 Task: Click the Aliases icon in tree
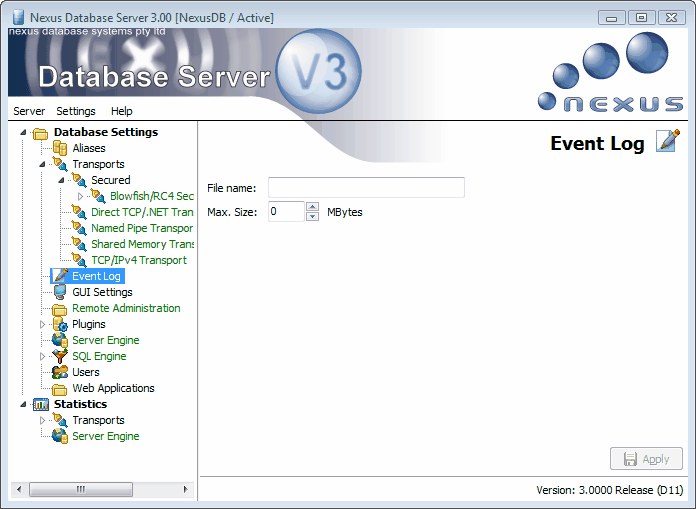coord(60,148)
